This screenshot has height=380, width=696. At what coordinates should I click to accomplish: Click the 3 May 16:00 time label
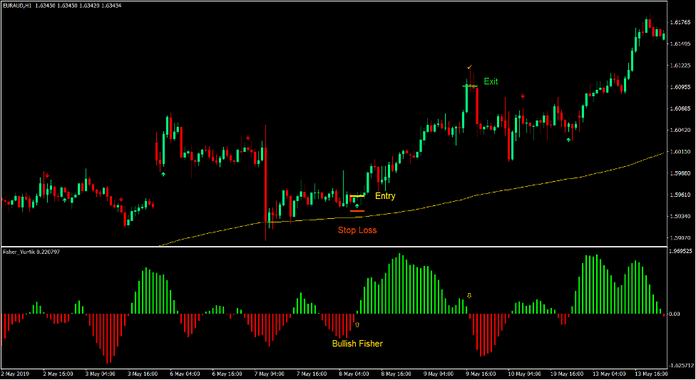(143, 374)
